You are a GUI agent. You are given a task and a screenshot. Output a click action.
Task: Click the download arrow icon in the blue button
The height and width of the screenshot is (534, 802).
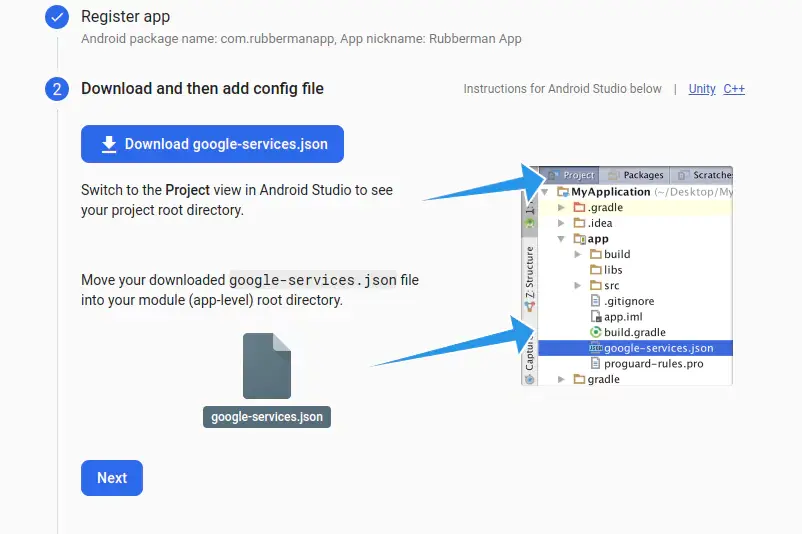[x=108, y=145]
